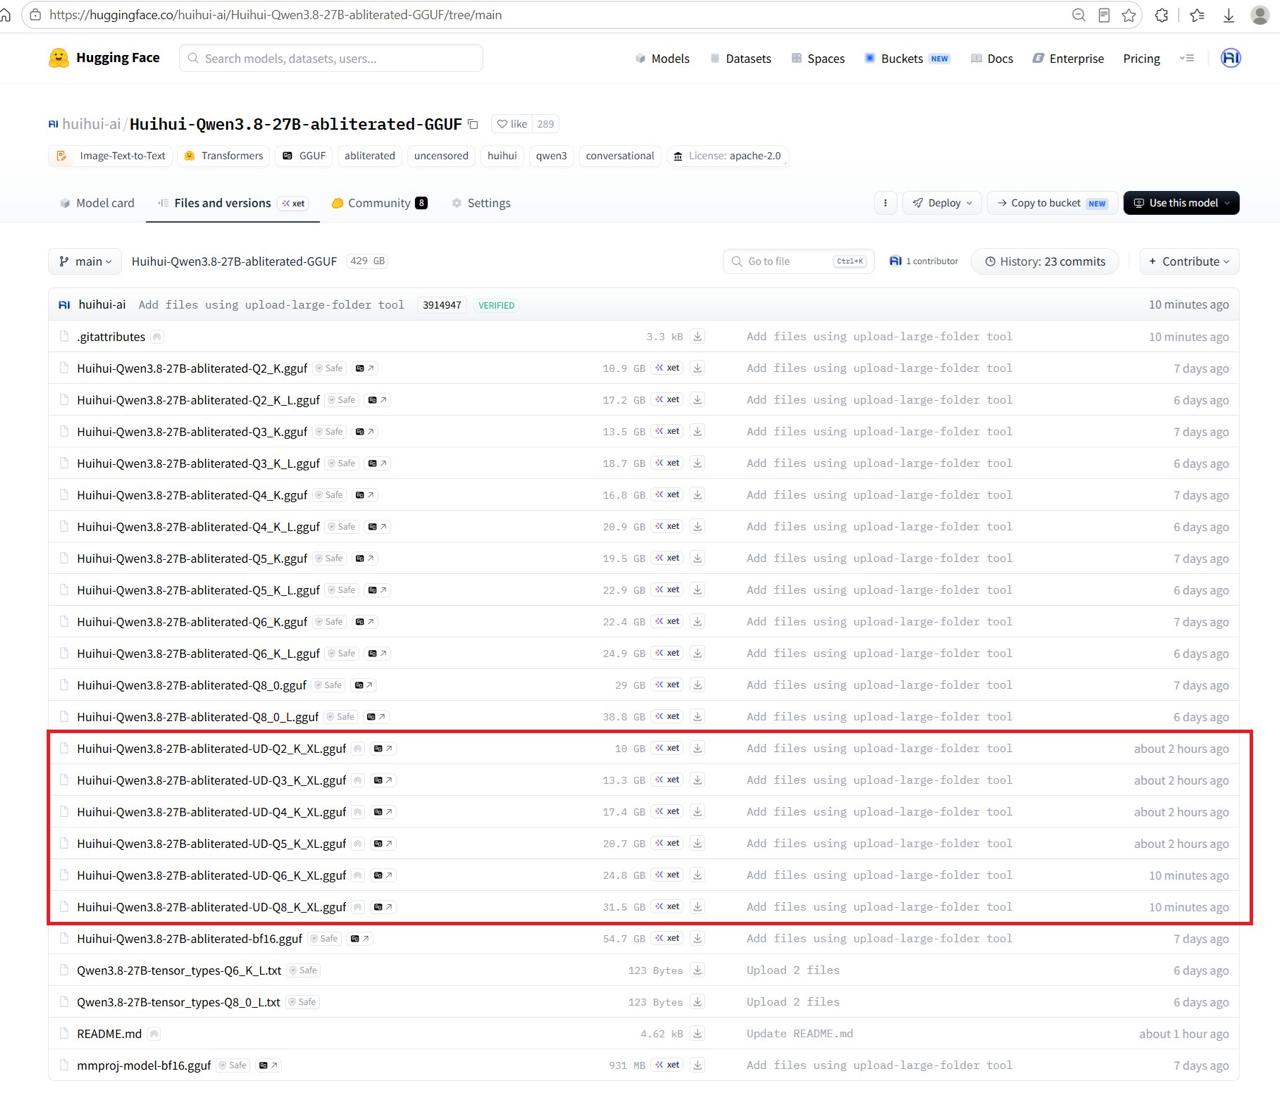Click the like count 289

(x=545, y=124)
